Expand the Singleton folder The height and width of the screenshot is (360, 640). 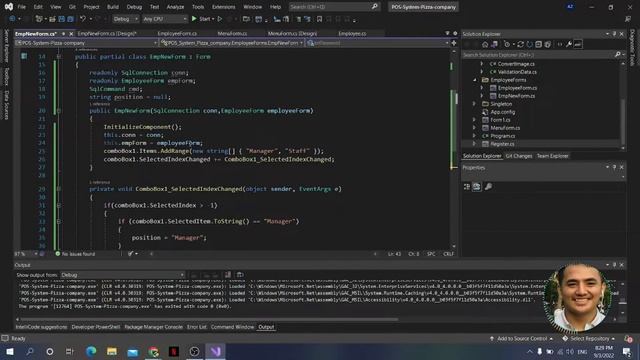click(x=475, y=104)
